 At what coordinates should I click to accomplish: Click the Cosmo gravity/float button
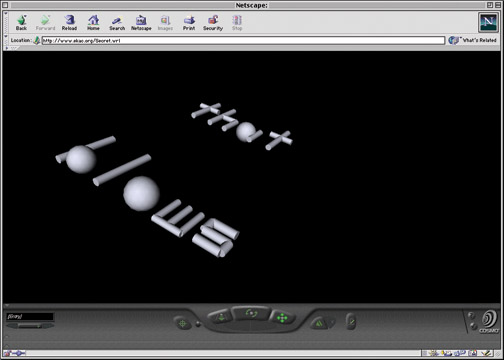pyautogui.click(x=319, y=323)
